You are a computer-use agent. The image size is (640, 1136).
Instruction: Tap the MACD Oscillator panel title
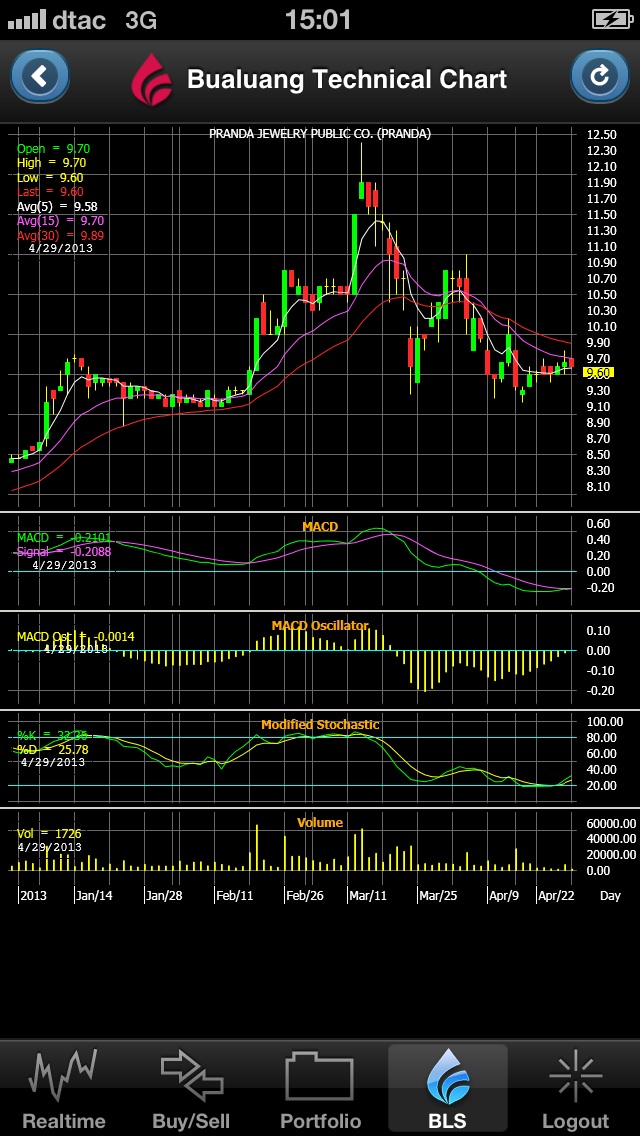tap(320, 625)
